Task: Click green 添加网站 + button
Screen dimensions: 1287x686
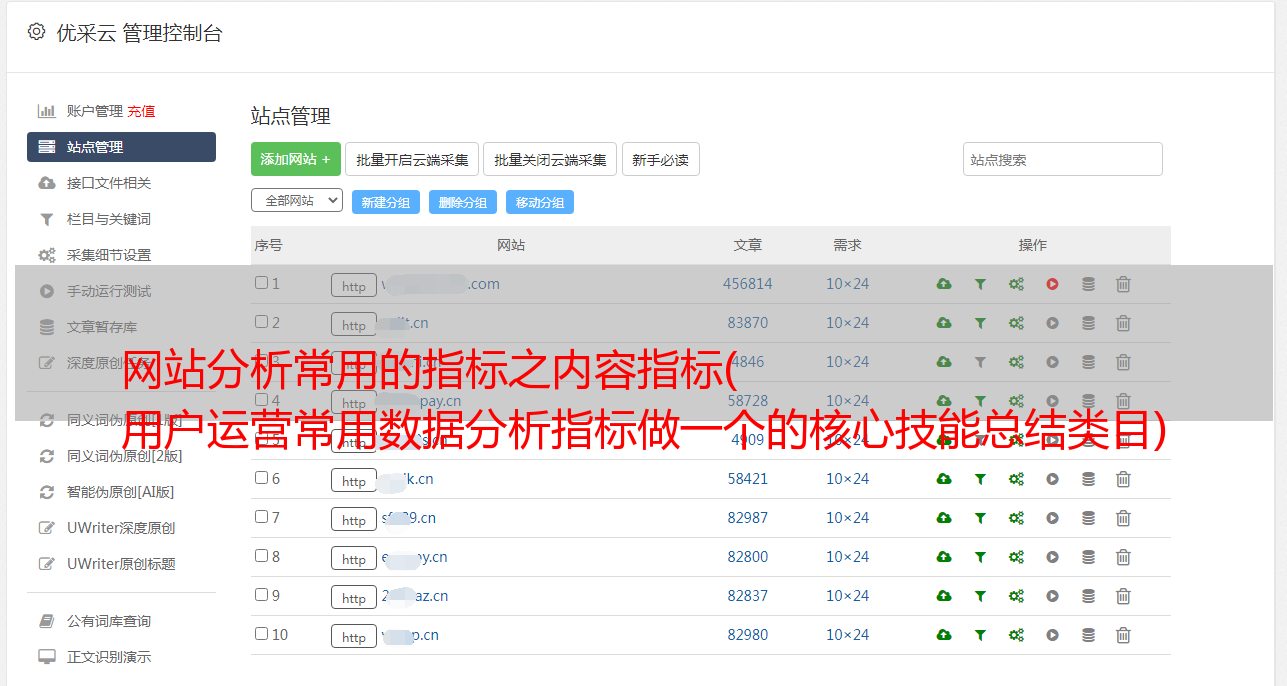Action: point(296,159)
